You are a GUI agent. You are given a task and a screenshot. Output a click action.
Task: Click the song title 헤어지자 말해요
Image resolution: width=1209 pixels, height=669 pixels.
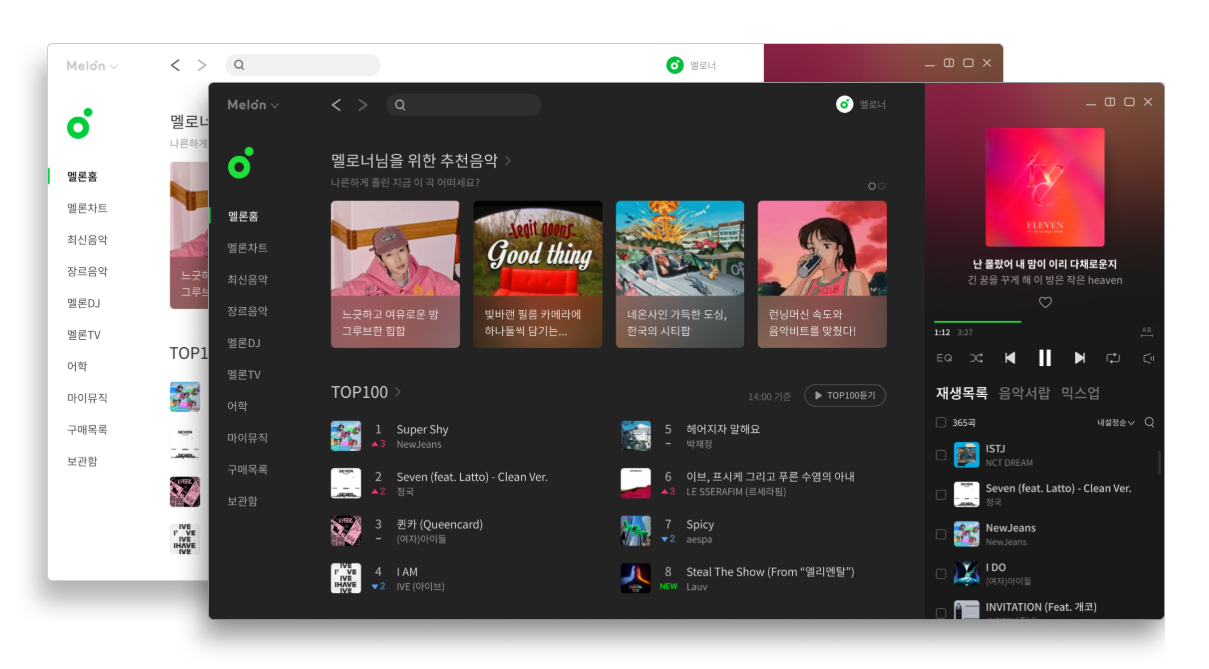tap(723, 429)
